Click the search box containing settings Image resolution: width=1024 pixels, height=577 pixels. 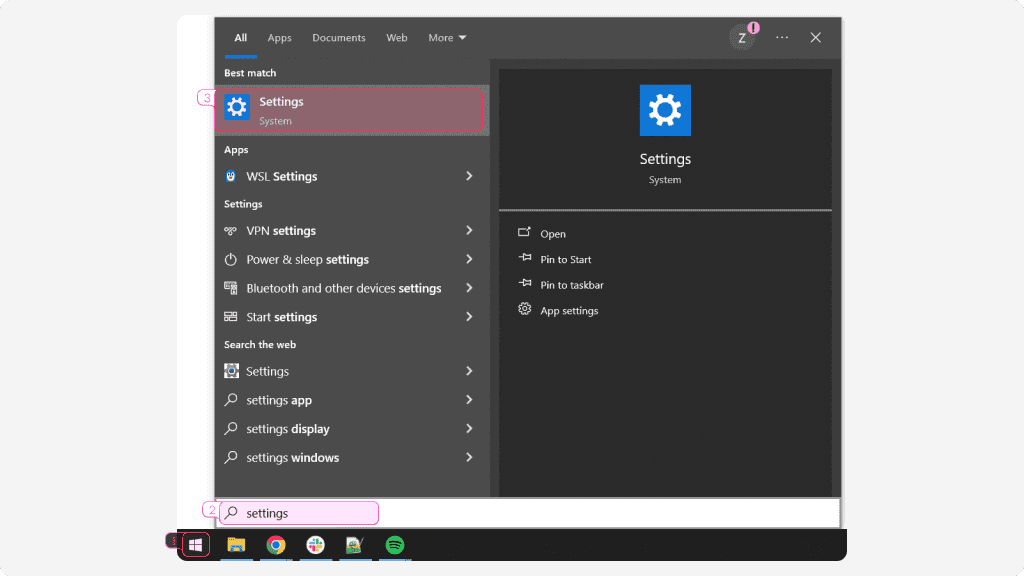(x=300, y=513)
